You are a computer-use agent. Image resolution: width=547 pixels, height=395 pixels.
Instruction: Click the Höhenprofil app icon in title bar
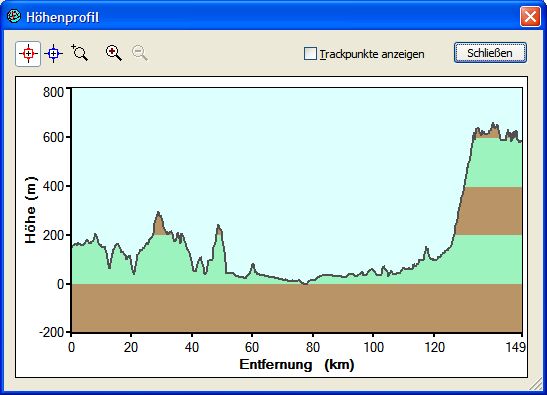(x=14, y=16)
